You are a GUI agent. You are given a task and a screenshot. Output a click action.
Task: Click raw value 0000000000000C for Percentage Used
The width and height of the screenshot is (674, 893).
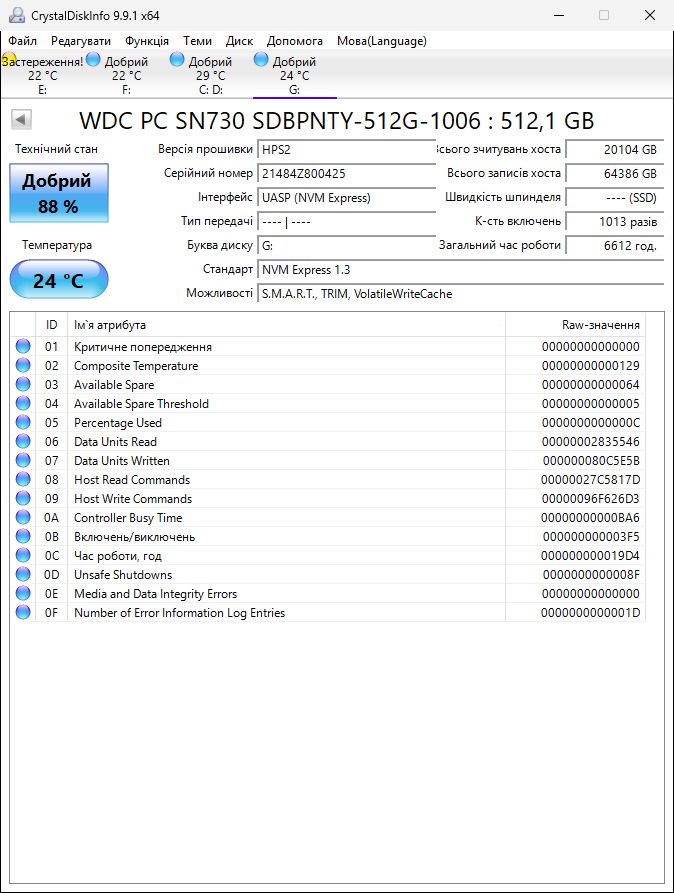point(590,423)
